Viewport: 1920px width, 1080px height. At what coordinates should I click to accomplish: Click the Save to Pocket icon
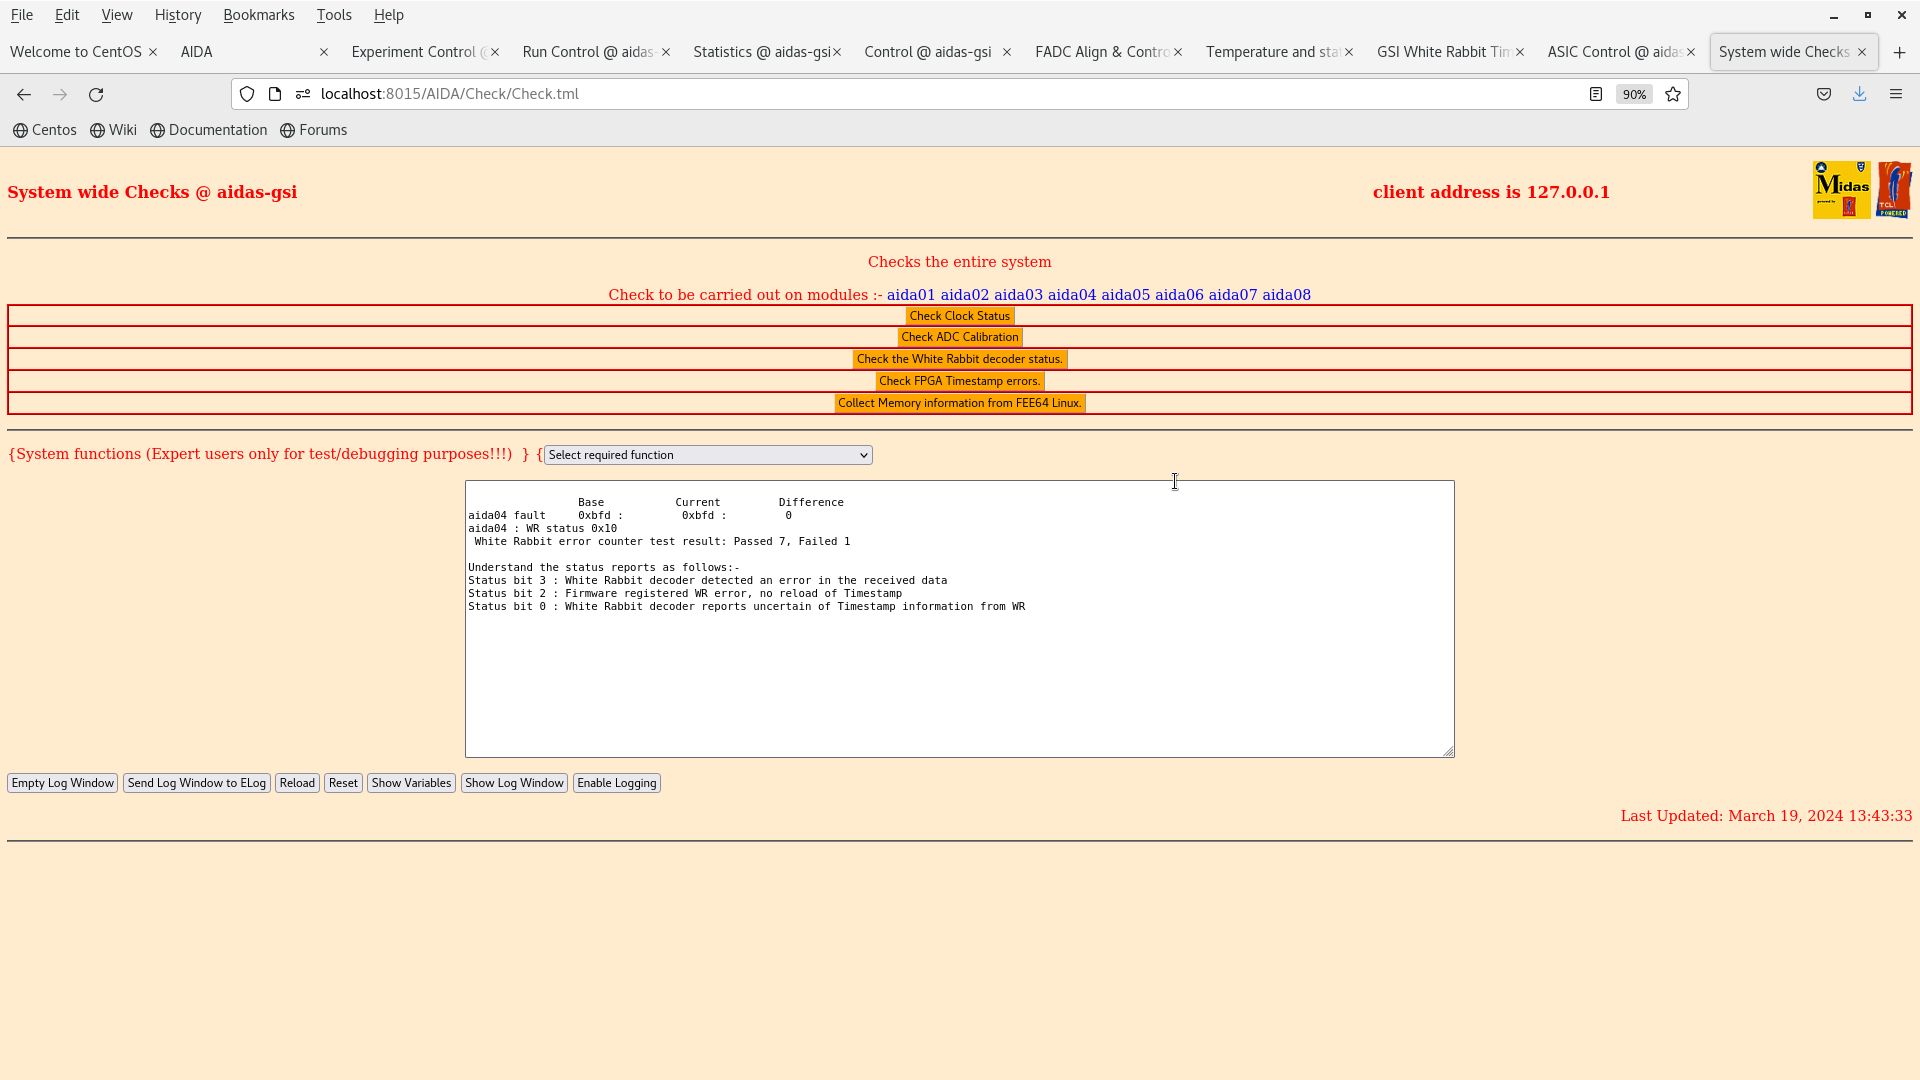[1824, 94]
